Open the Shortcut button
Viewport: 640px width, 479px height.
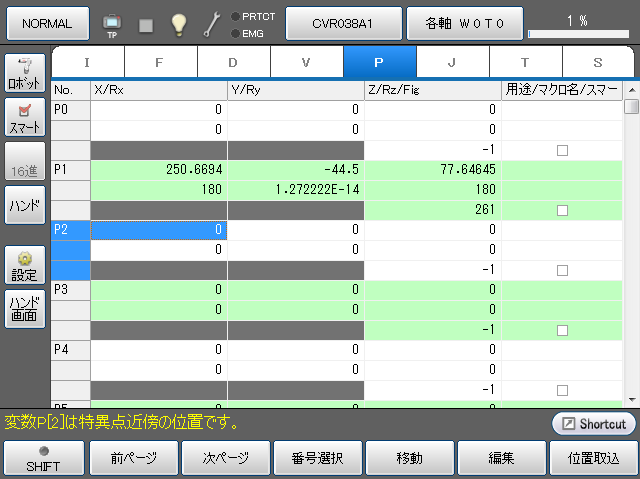tap(593, 423)
